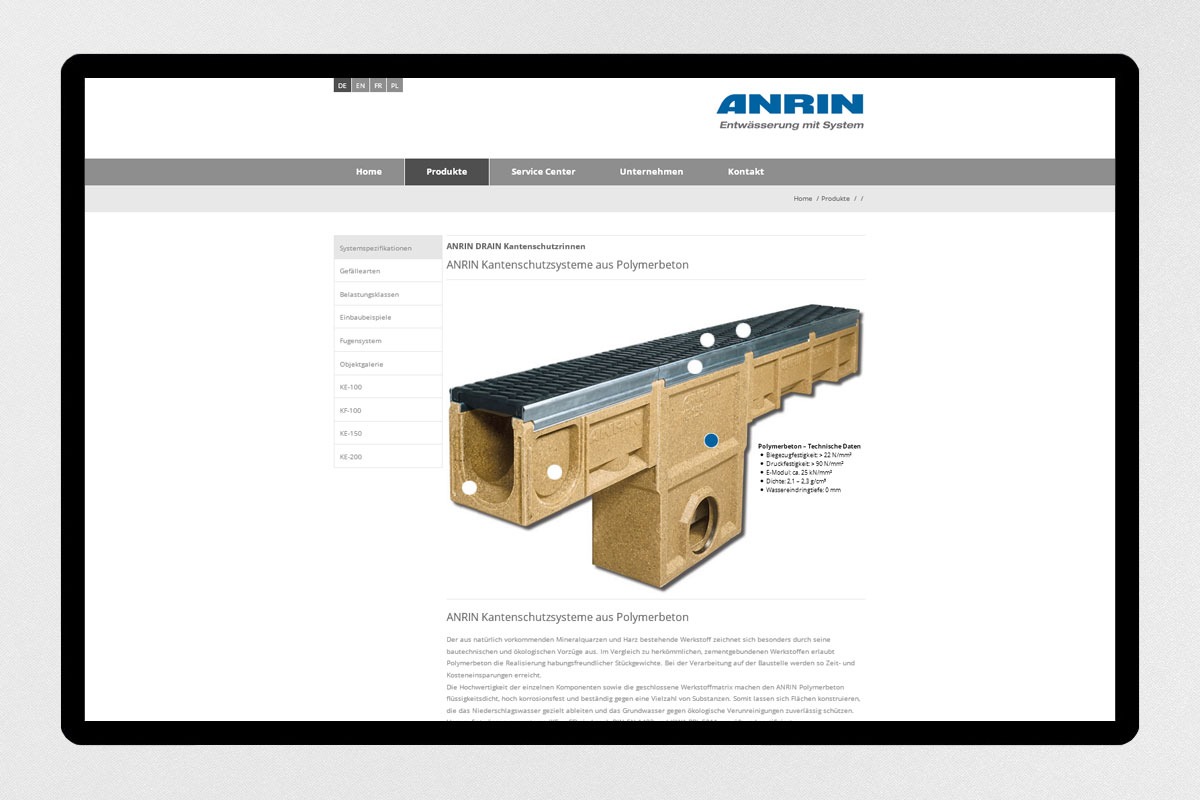Click the rightmost white hotspot on the grating
The height and width of the screenshot is (800, 1200).
pos(743,330)
